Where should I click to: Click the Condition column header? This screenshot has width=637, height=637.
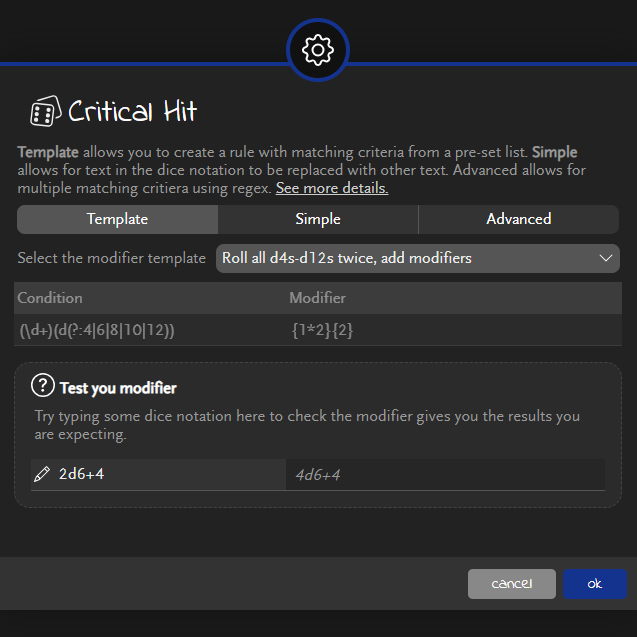point(50,298)
